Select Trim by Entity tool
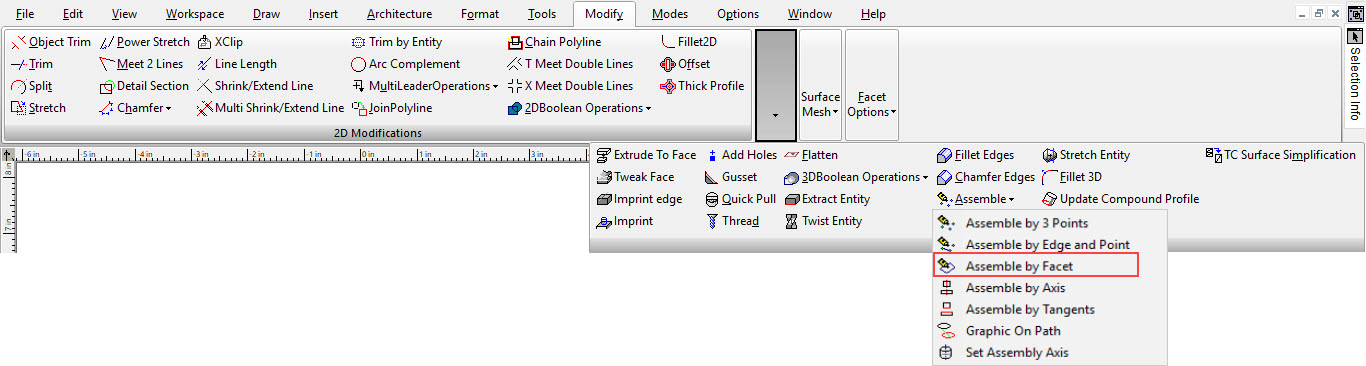 pyautogui.click(x=397, y=42)
